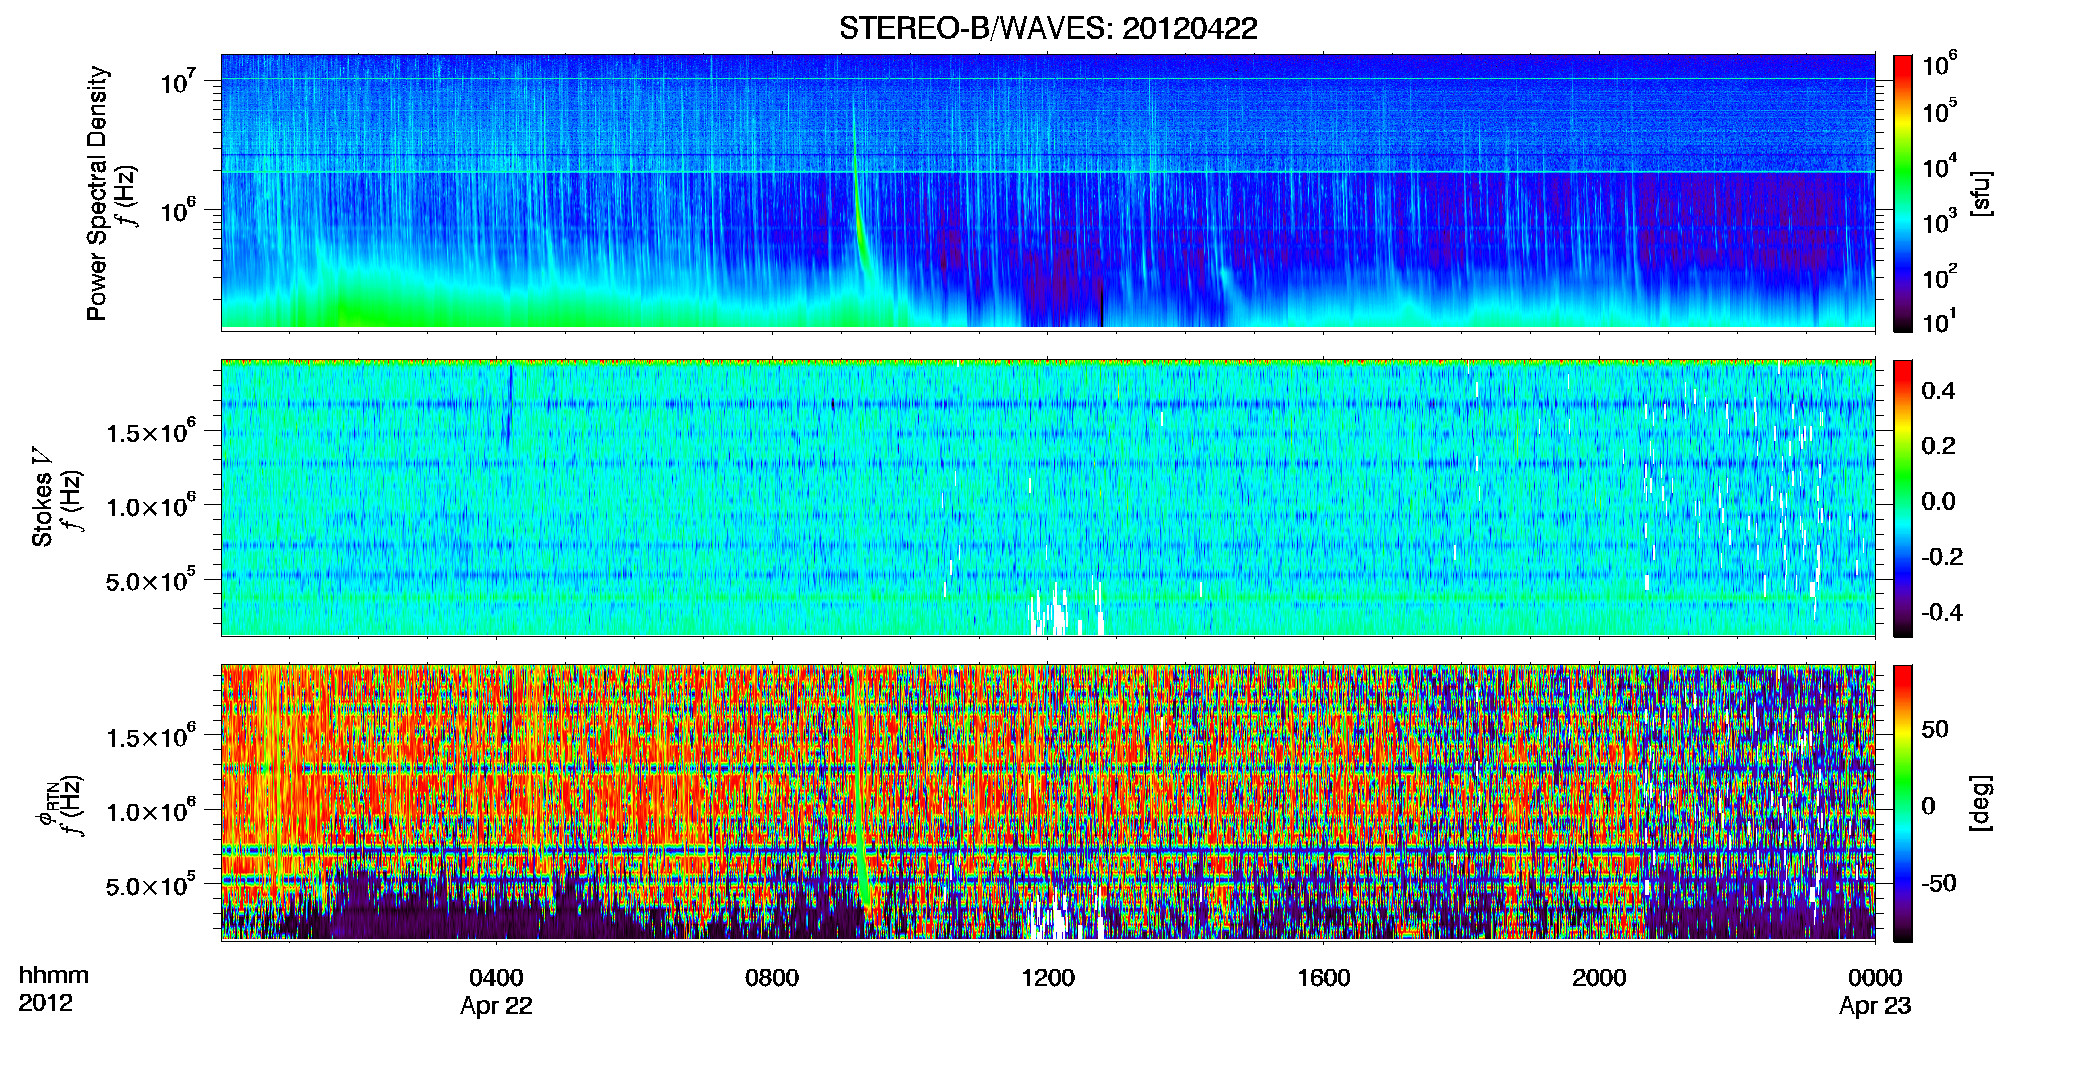Click the 1.0×10^6 label on Stokes V panel
This screenshot has width=2096, height=1080.
(151, 506)
